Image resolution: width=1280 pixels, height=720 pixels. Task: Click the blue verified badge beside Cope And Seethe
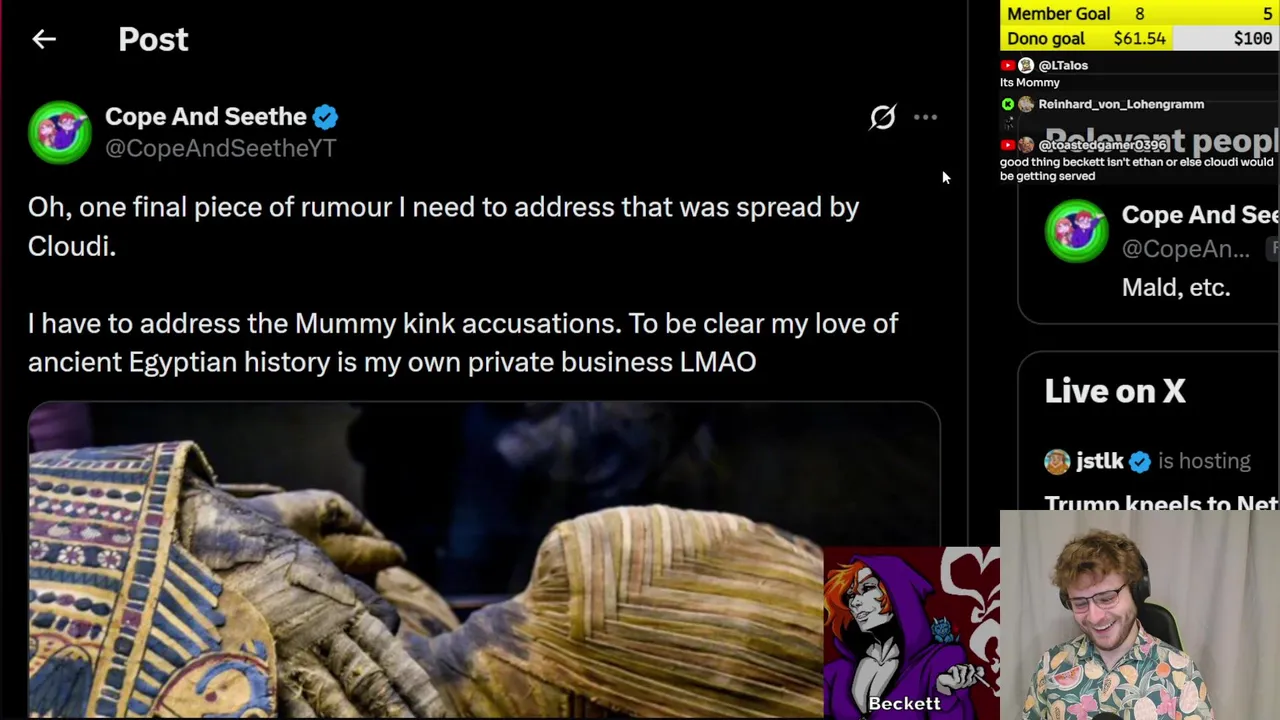[x=325, y=117]
